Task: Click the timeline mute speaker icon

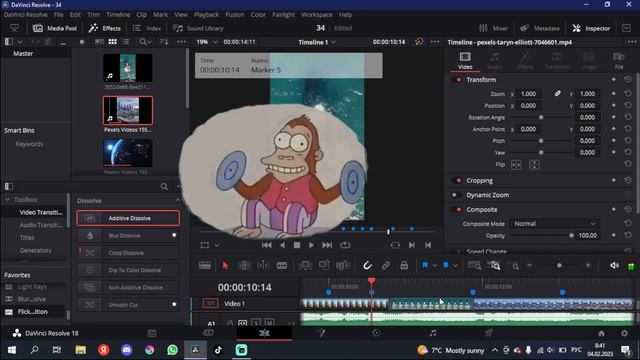Action: [x=614, y=266]
